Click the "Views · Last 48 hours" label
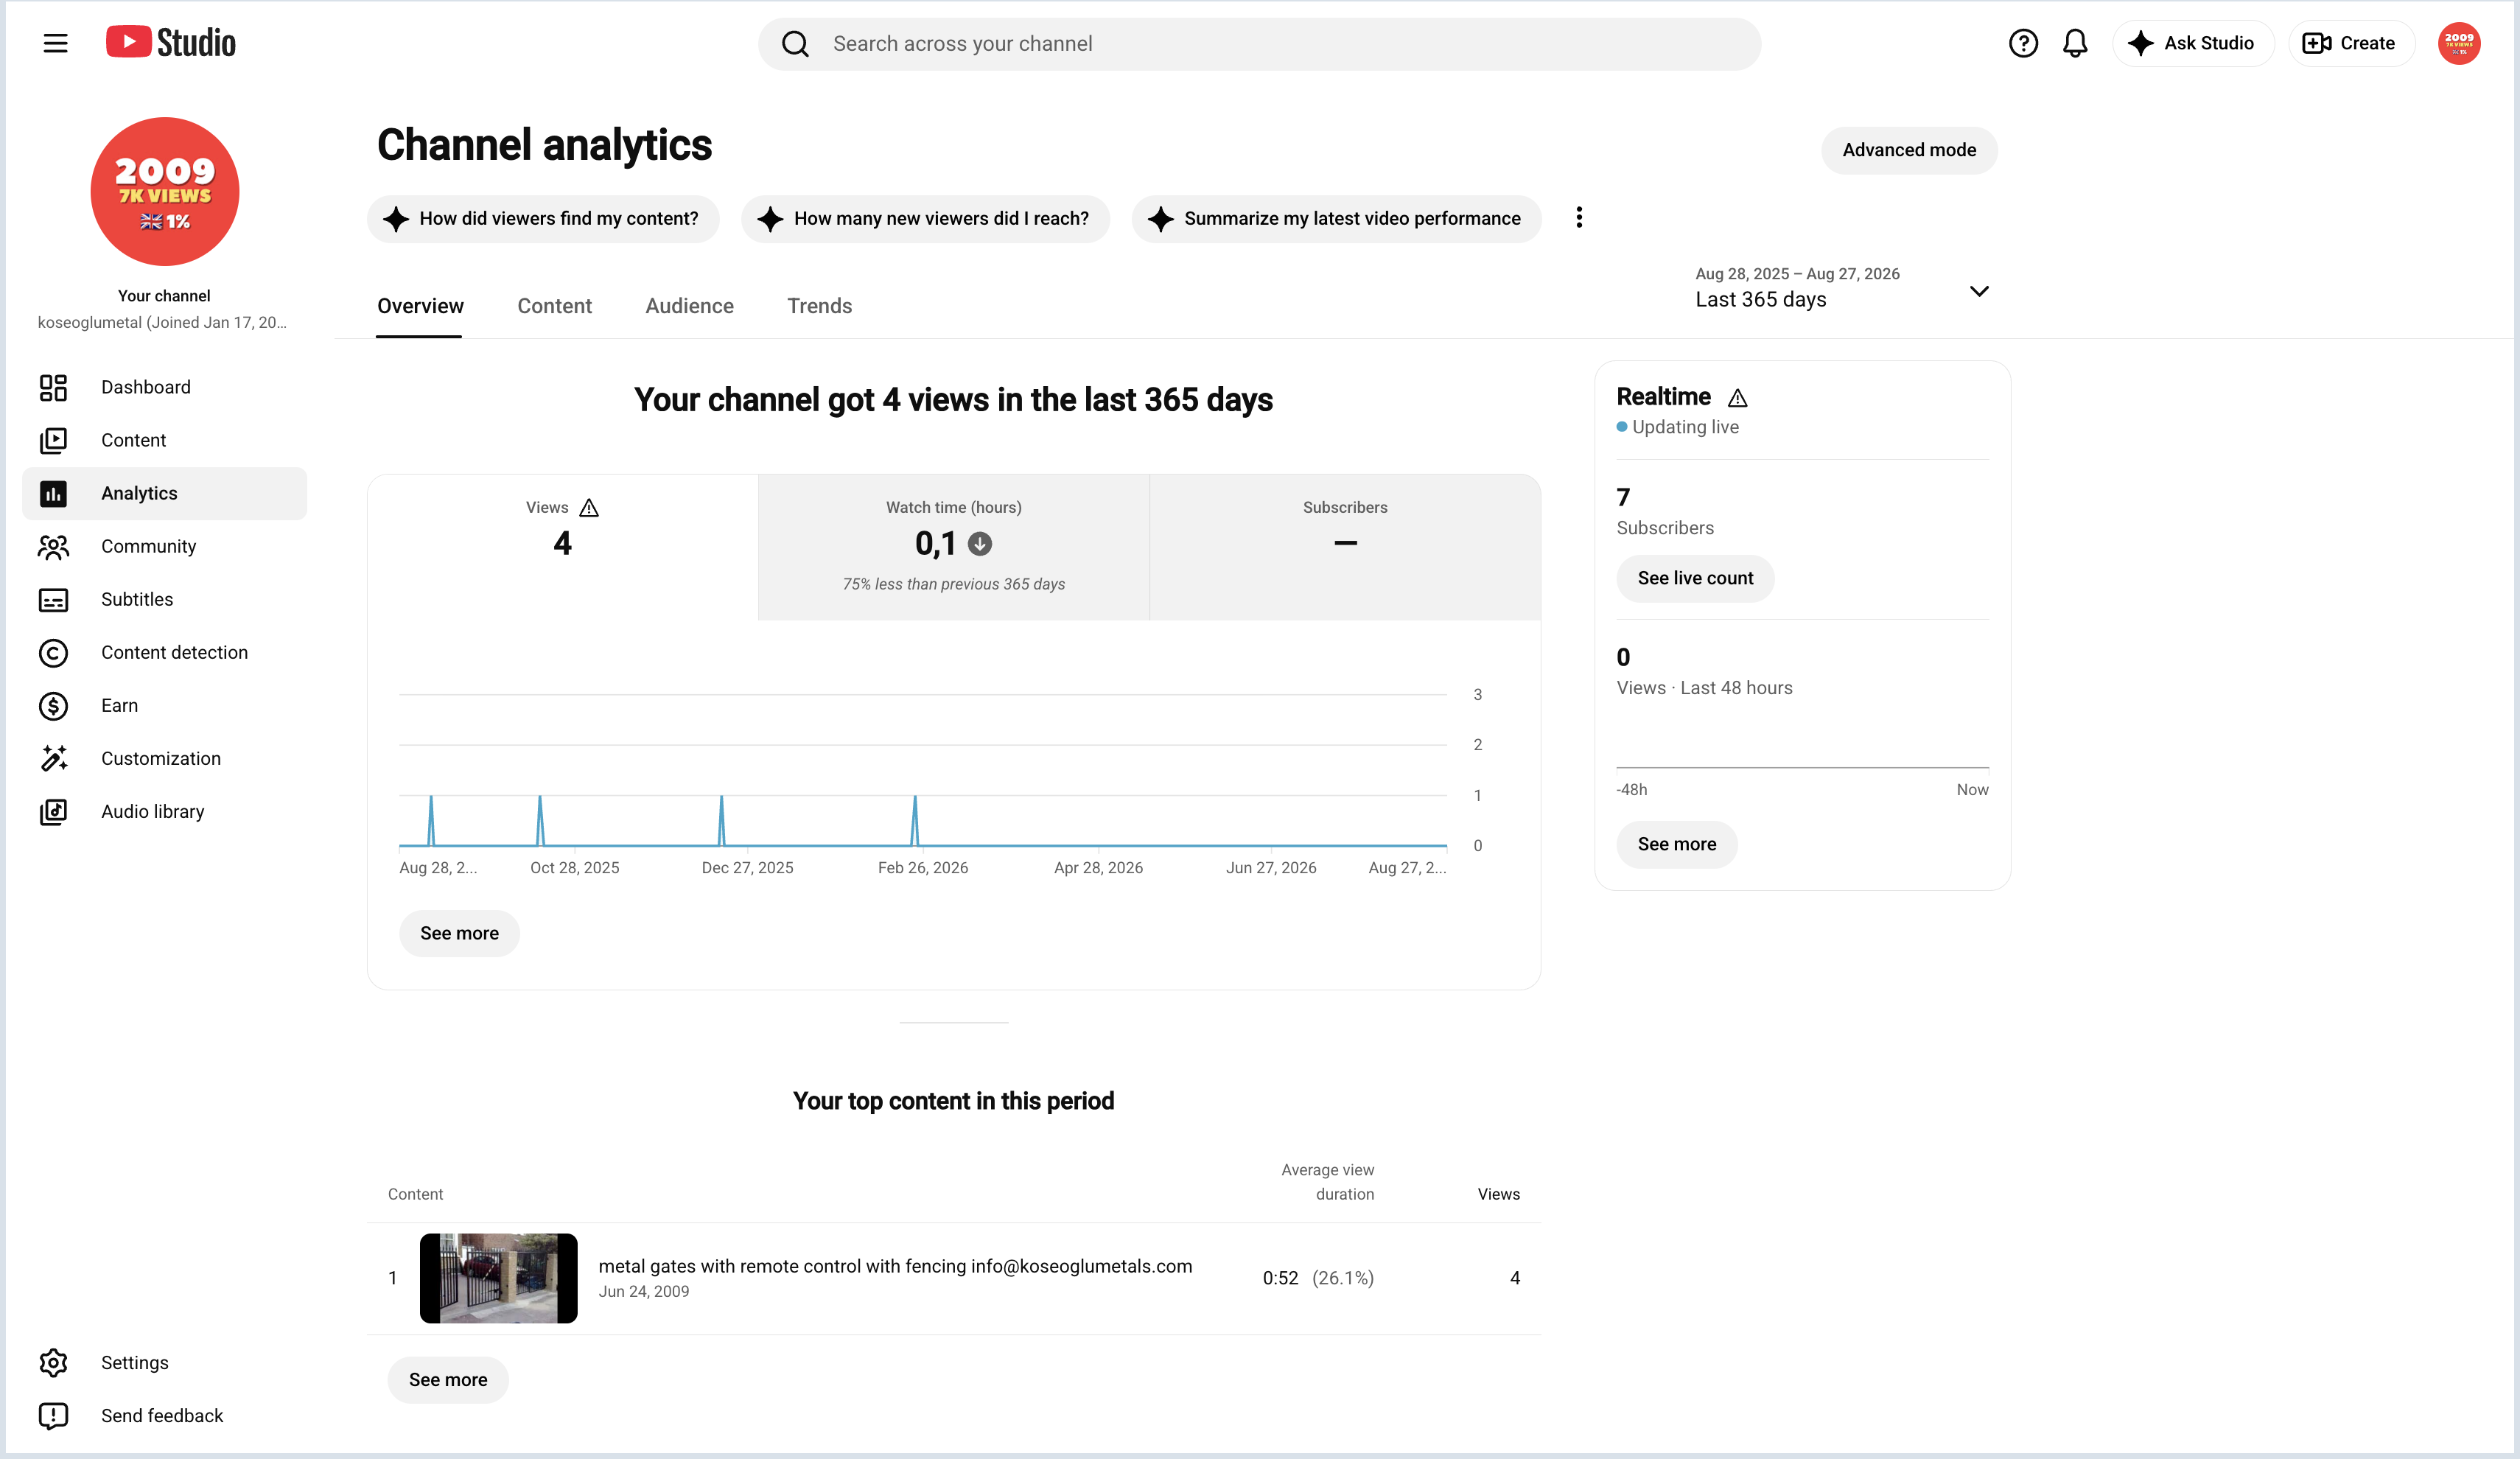Viewport: 2520px width, 1459px height. point(1704,688)
